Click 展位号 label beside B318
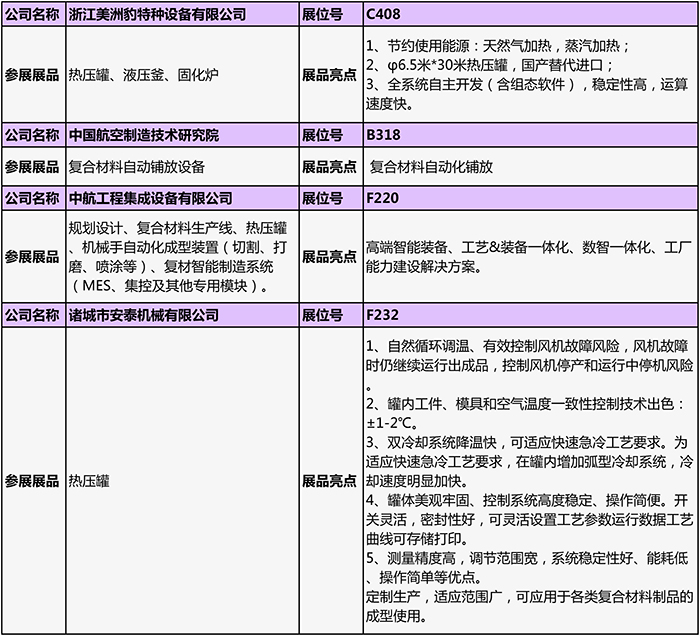Screen dimensions: 700x636 click(322, 135)
